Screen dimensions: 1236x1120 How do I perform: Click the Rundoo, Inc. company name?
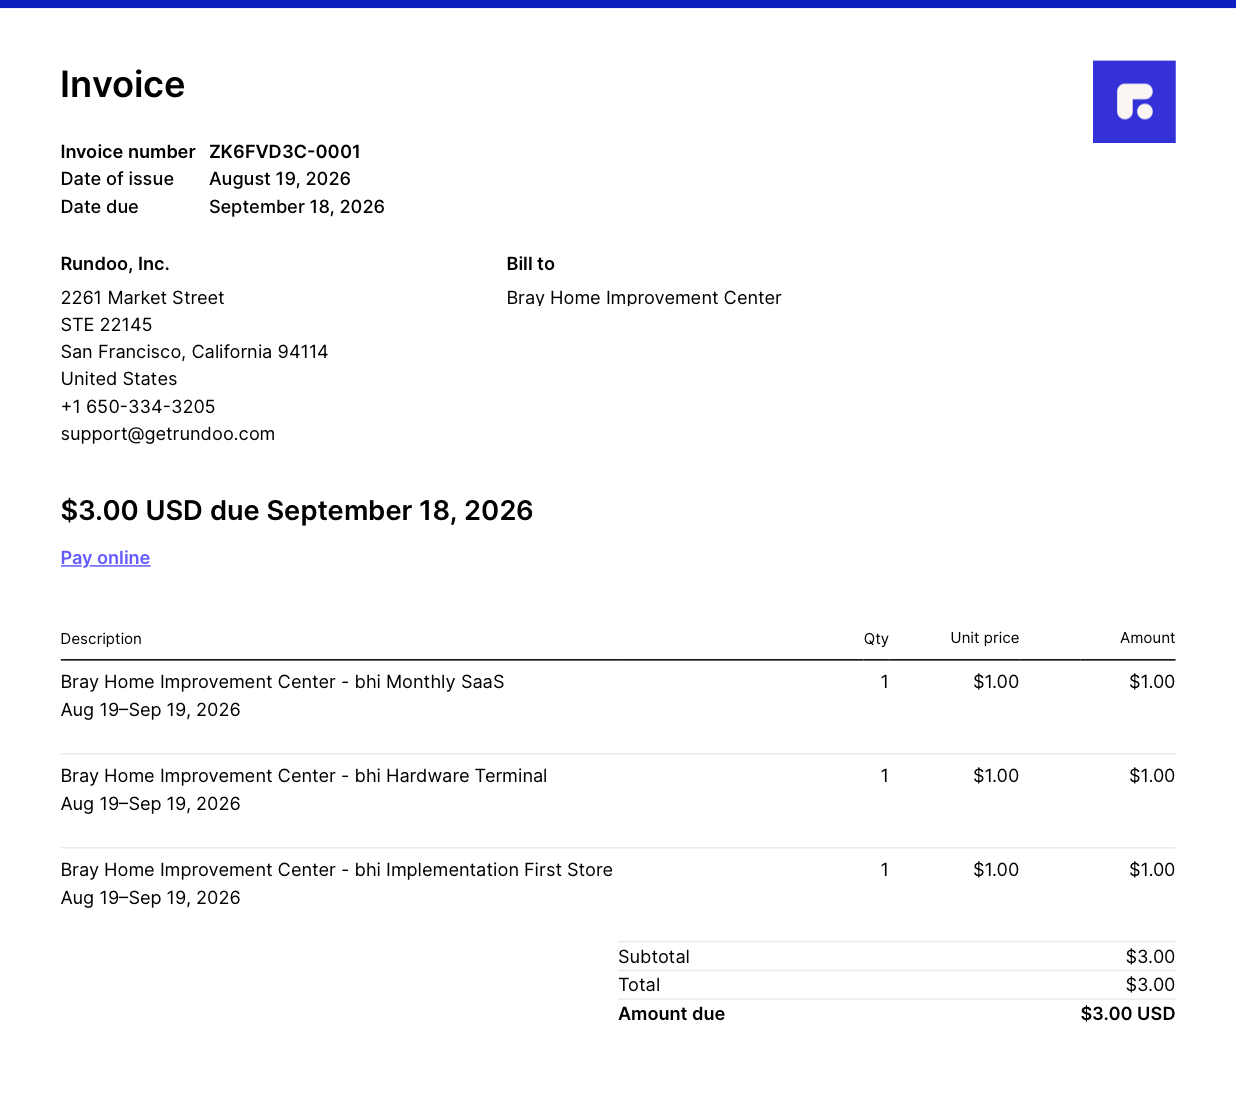115,264
